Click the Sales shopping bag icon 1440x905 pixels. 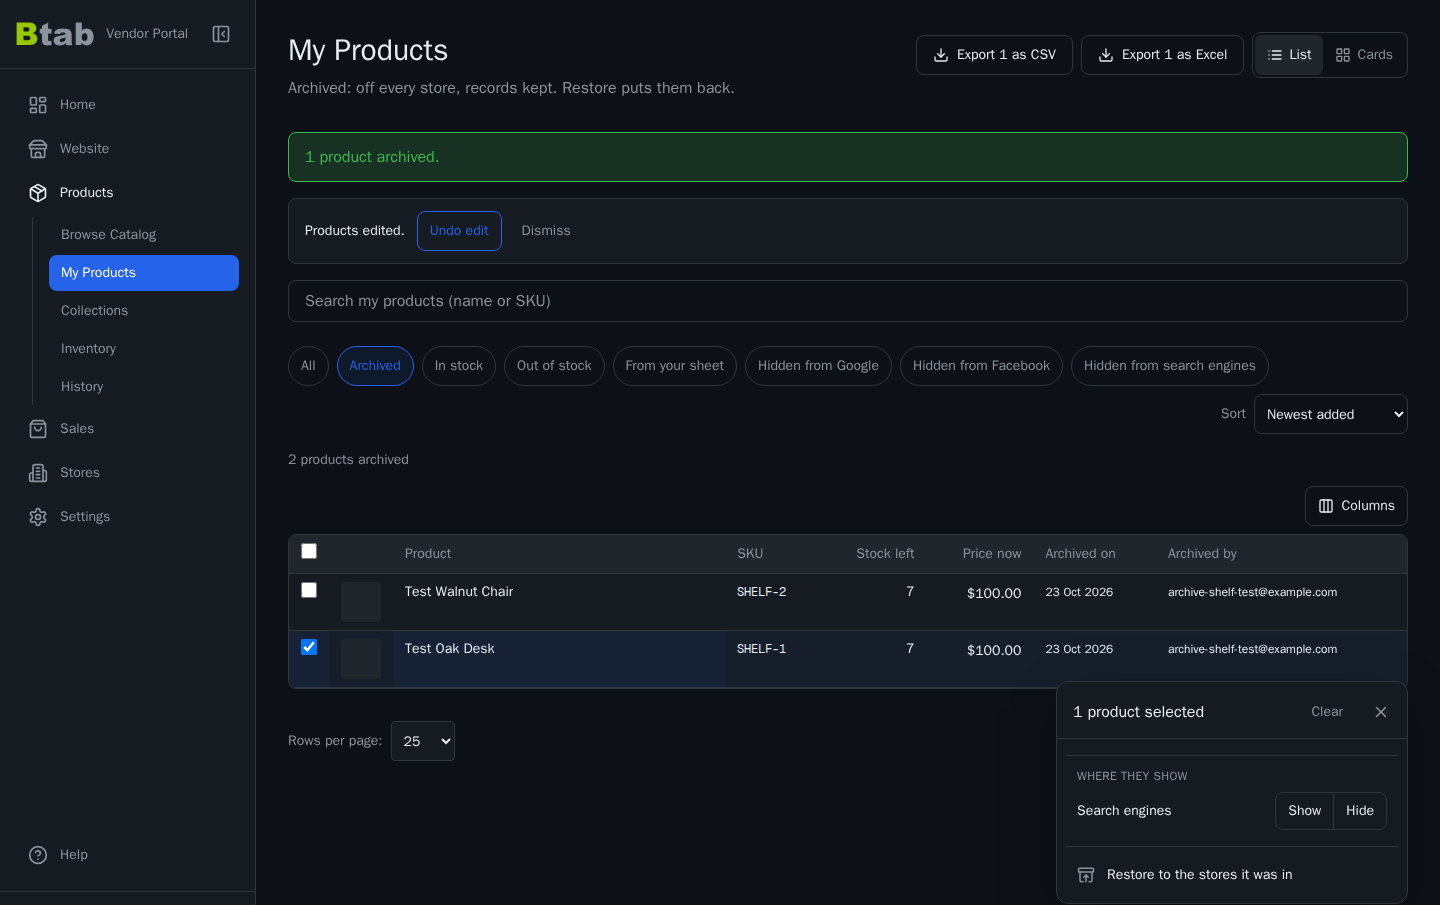pos(38,429)
